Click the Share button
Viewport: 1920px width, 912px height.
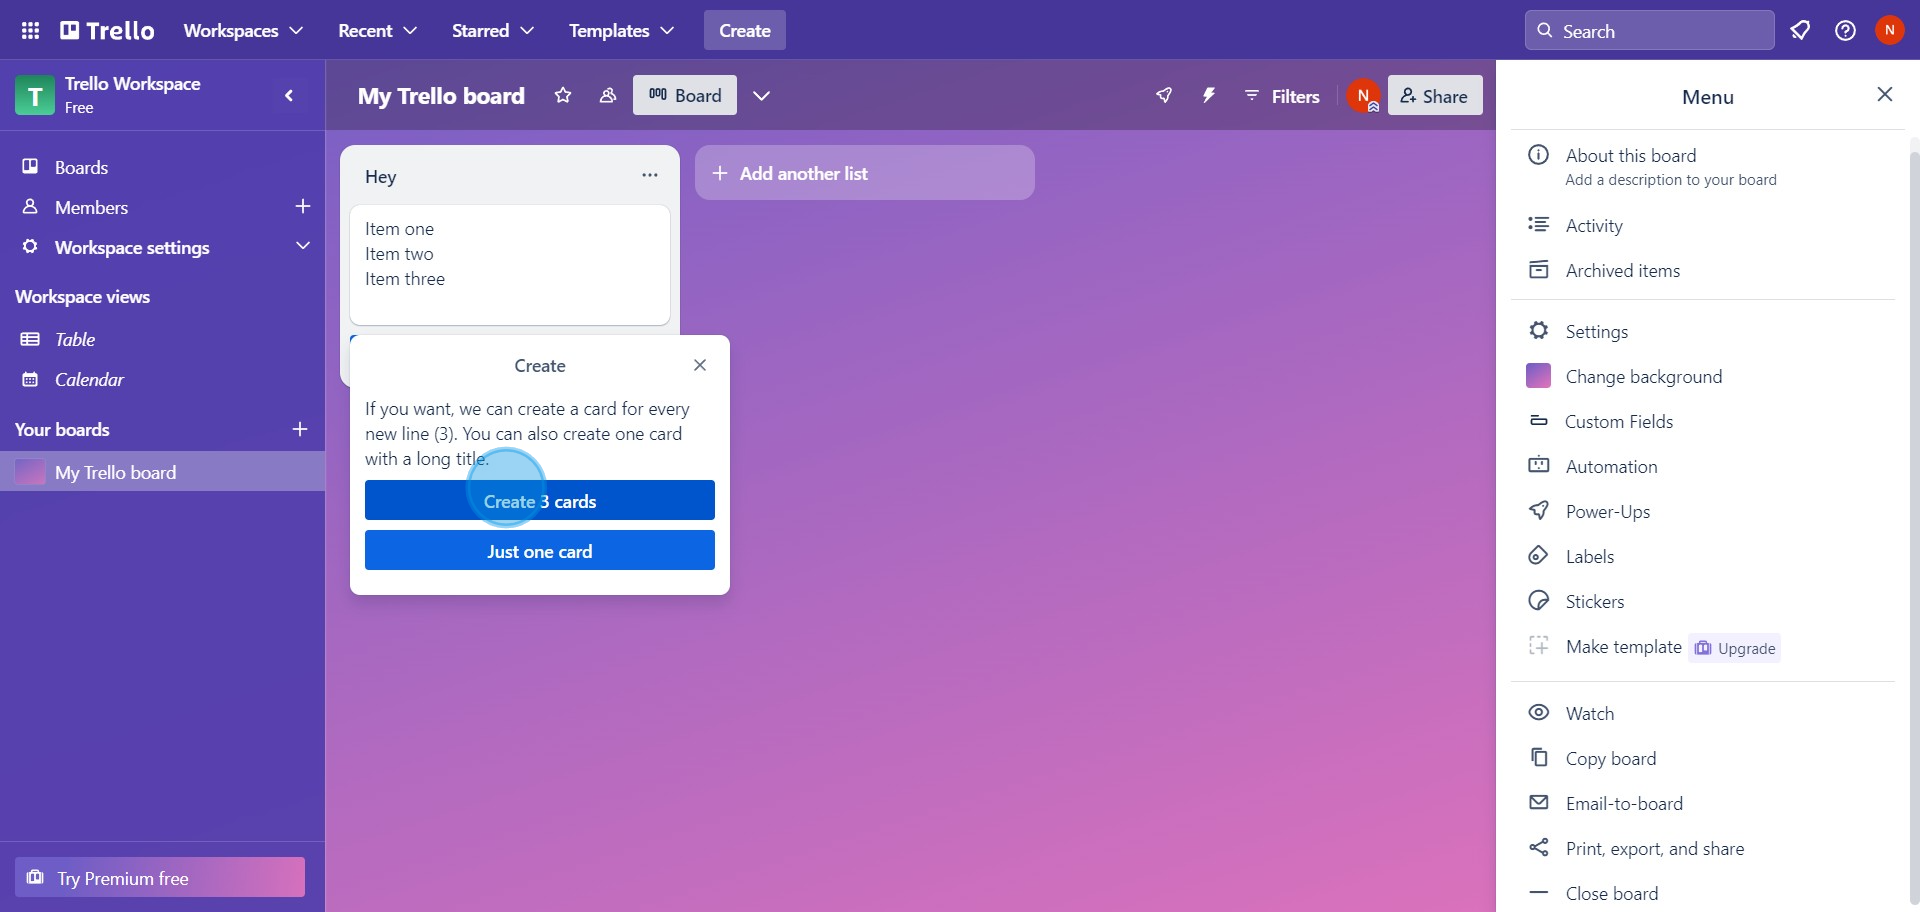pos(1435,95)
